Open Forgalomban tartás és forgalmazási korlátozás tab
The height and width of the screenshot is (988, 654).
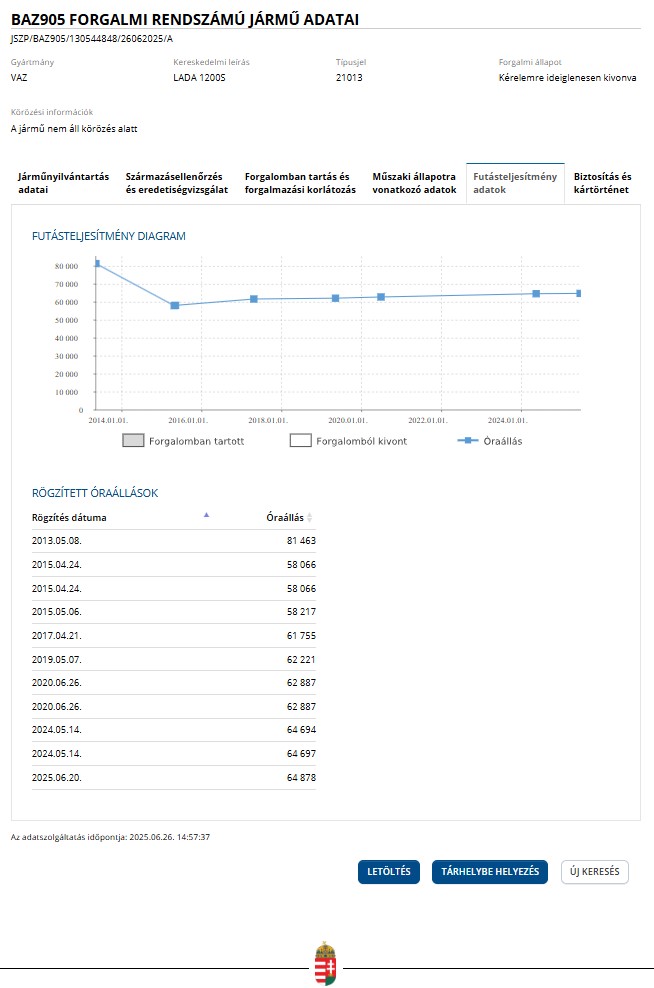[x=300, y=183]
